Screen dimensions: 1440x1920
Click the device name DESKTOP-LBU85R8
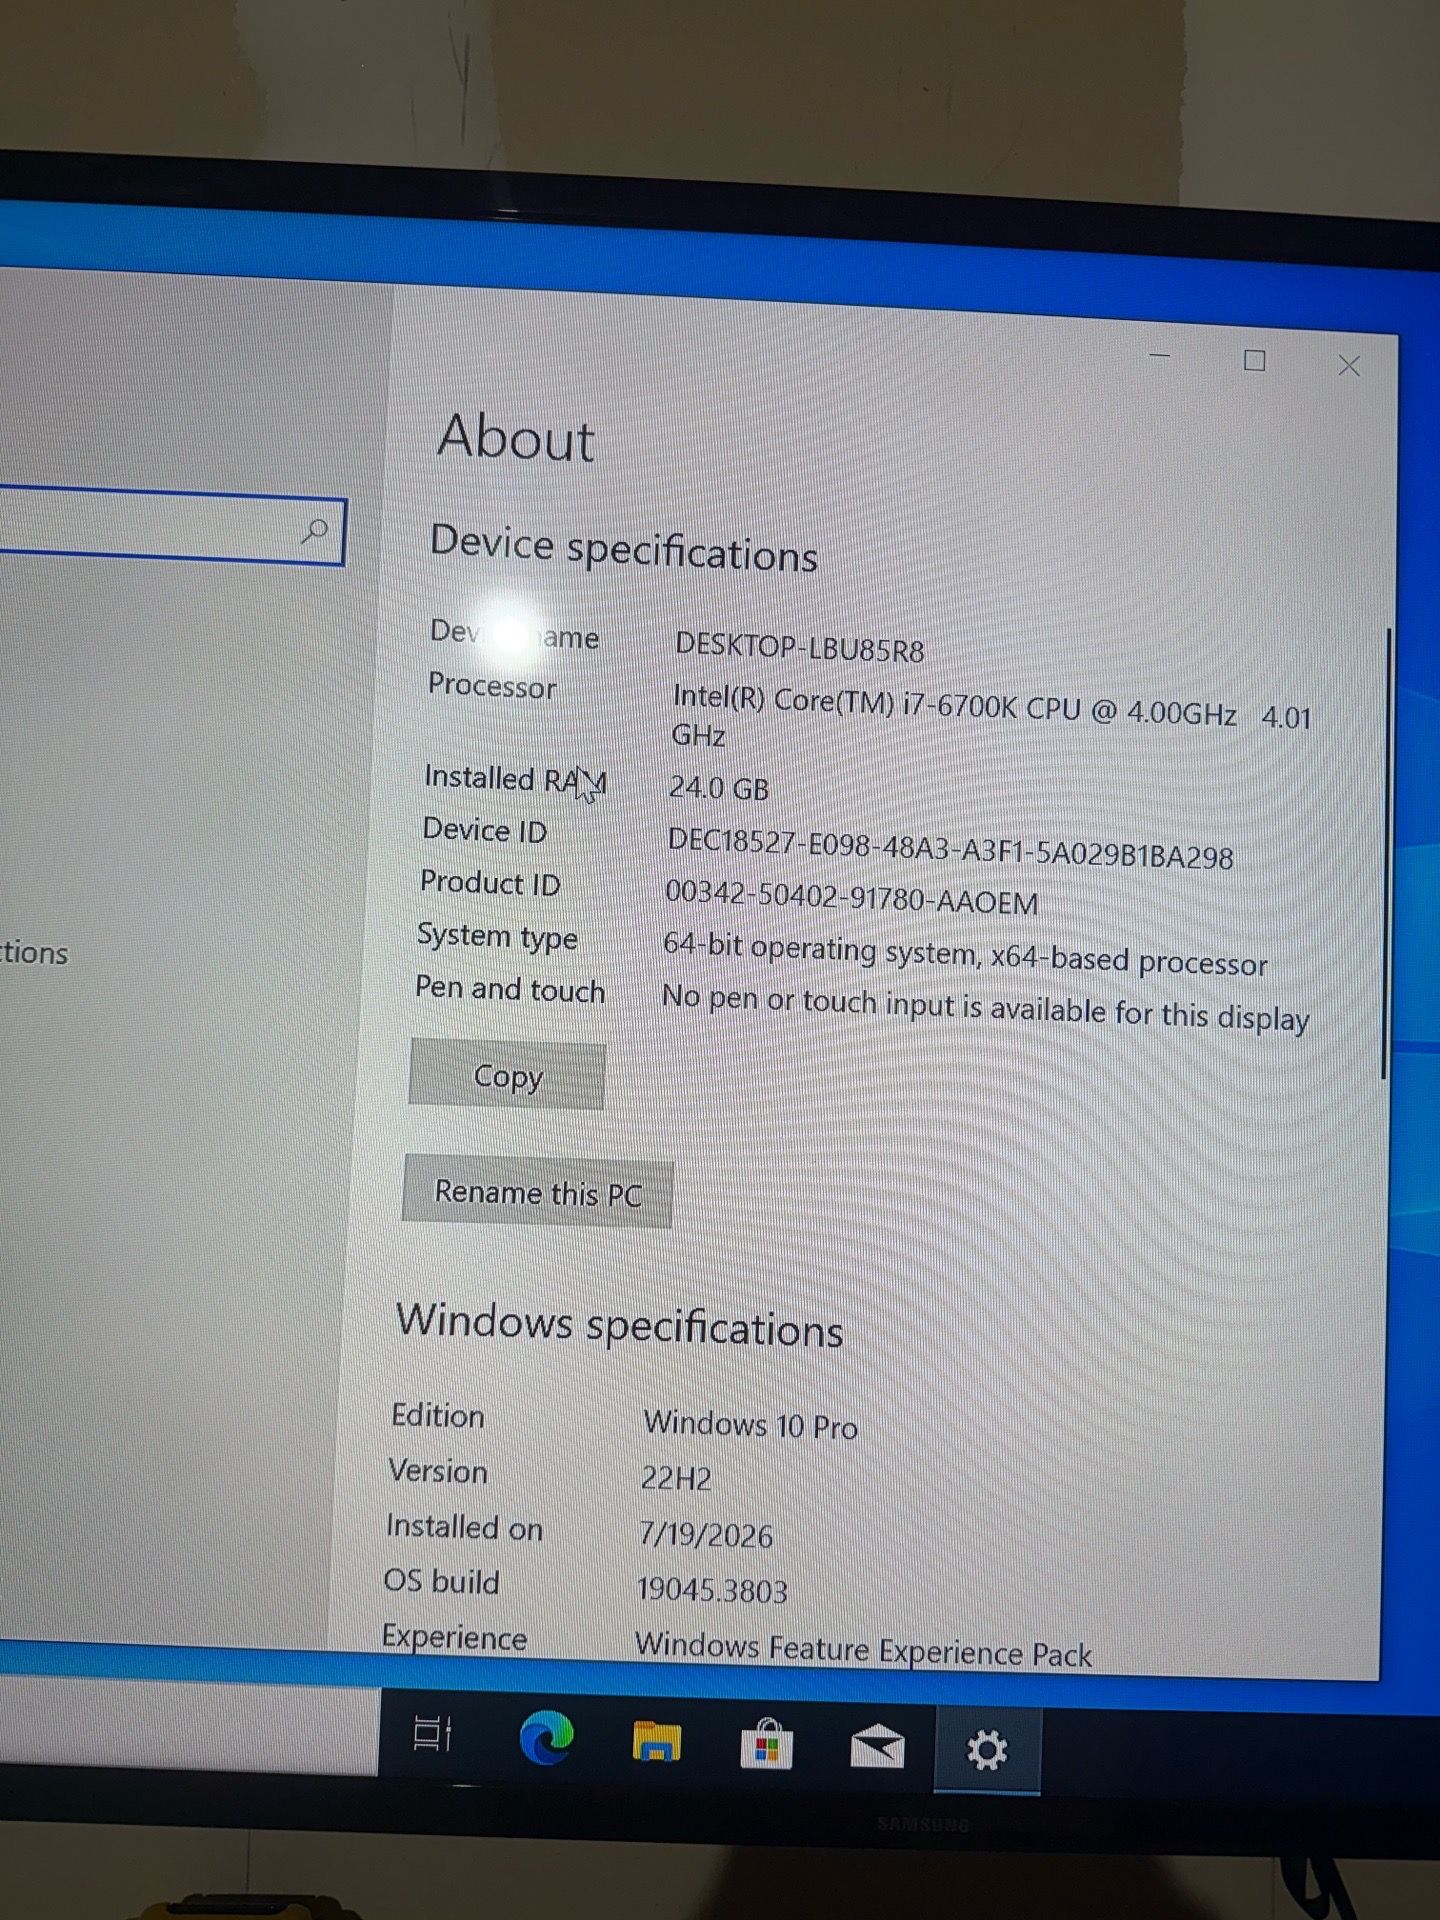click(799, 647)
